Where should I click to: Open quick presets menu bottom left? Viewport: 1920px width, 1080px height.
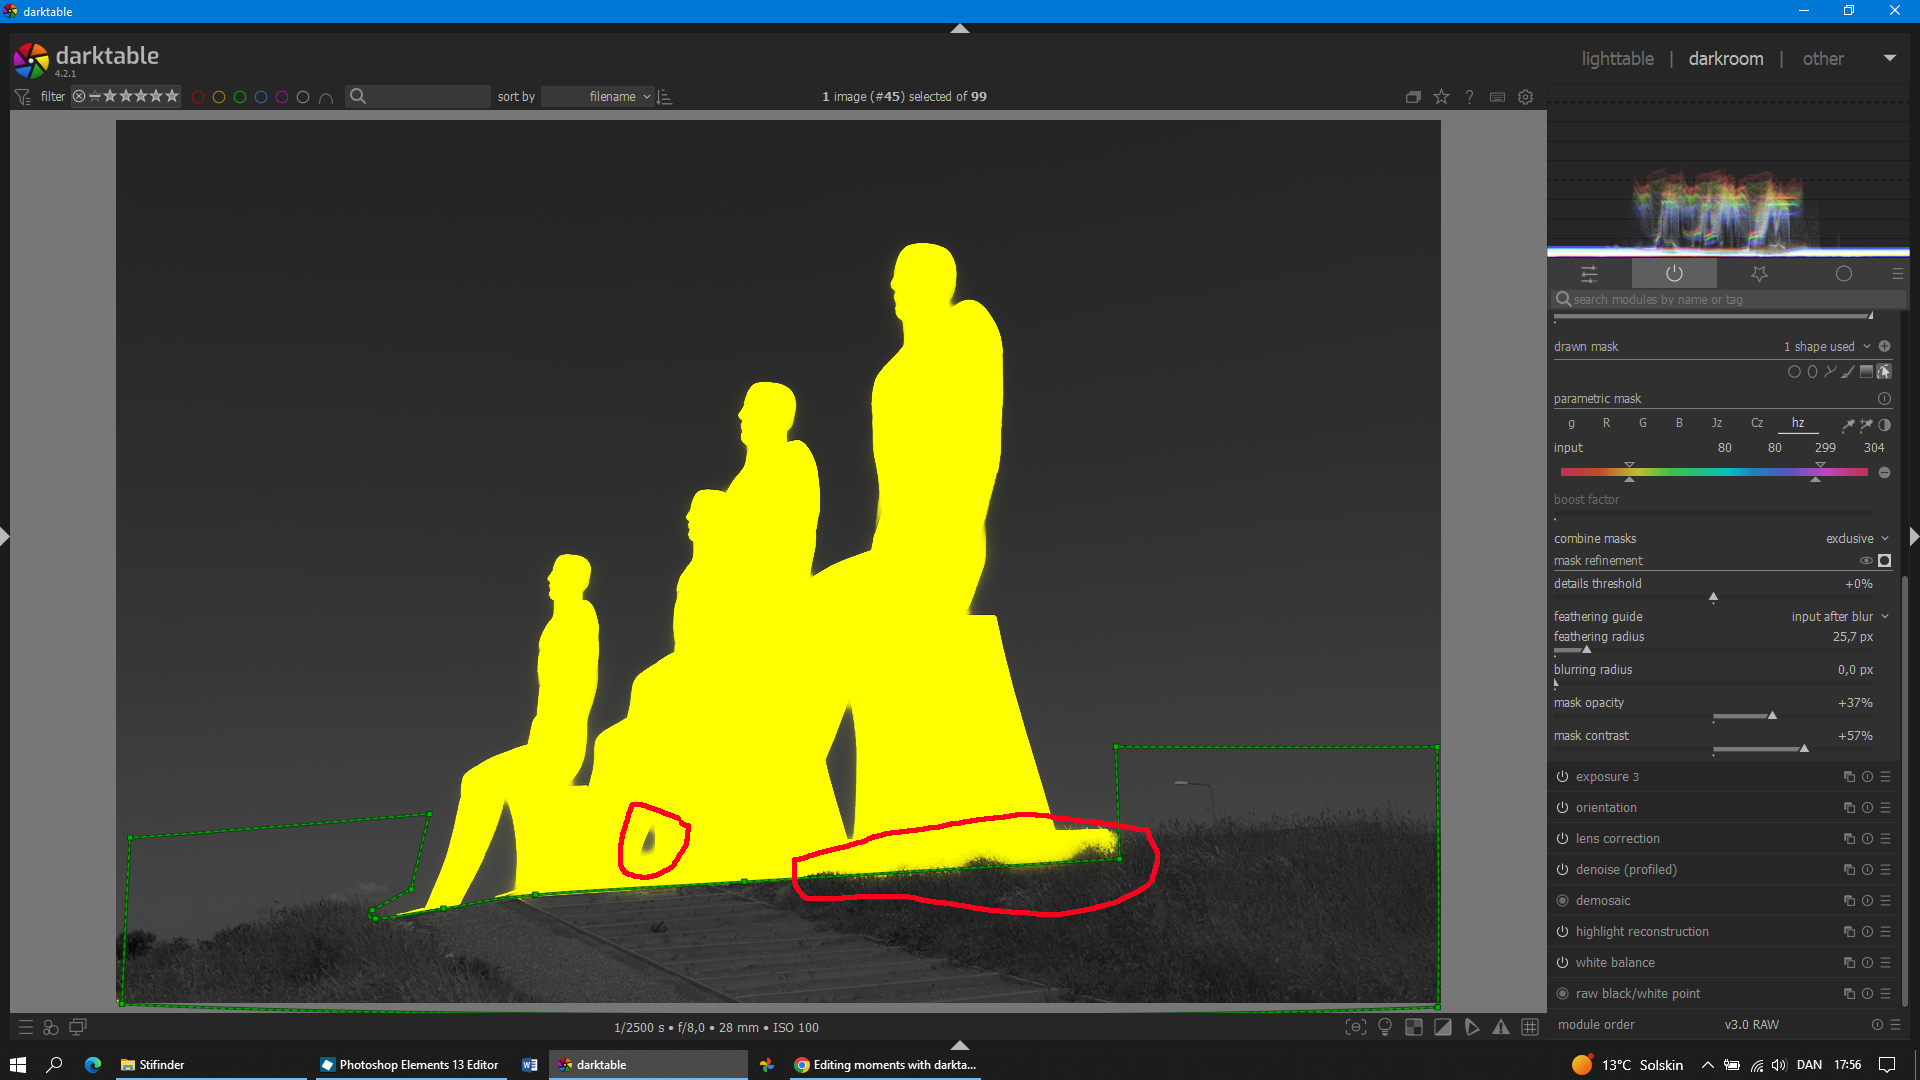(x=26, y=1027)
